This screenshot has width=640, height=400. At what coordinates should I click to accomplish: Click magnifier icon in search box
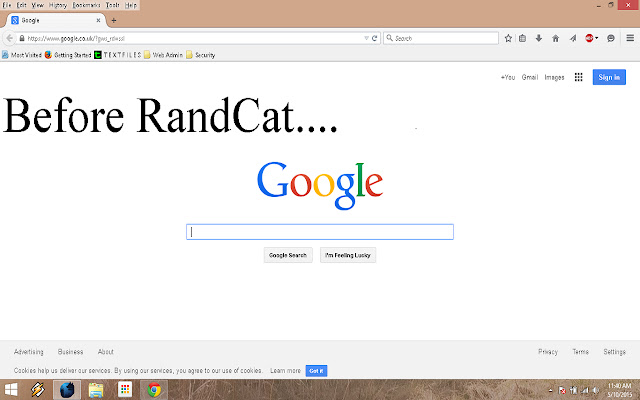[389, 38]
